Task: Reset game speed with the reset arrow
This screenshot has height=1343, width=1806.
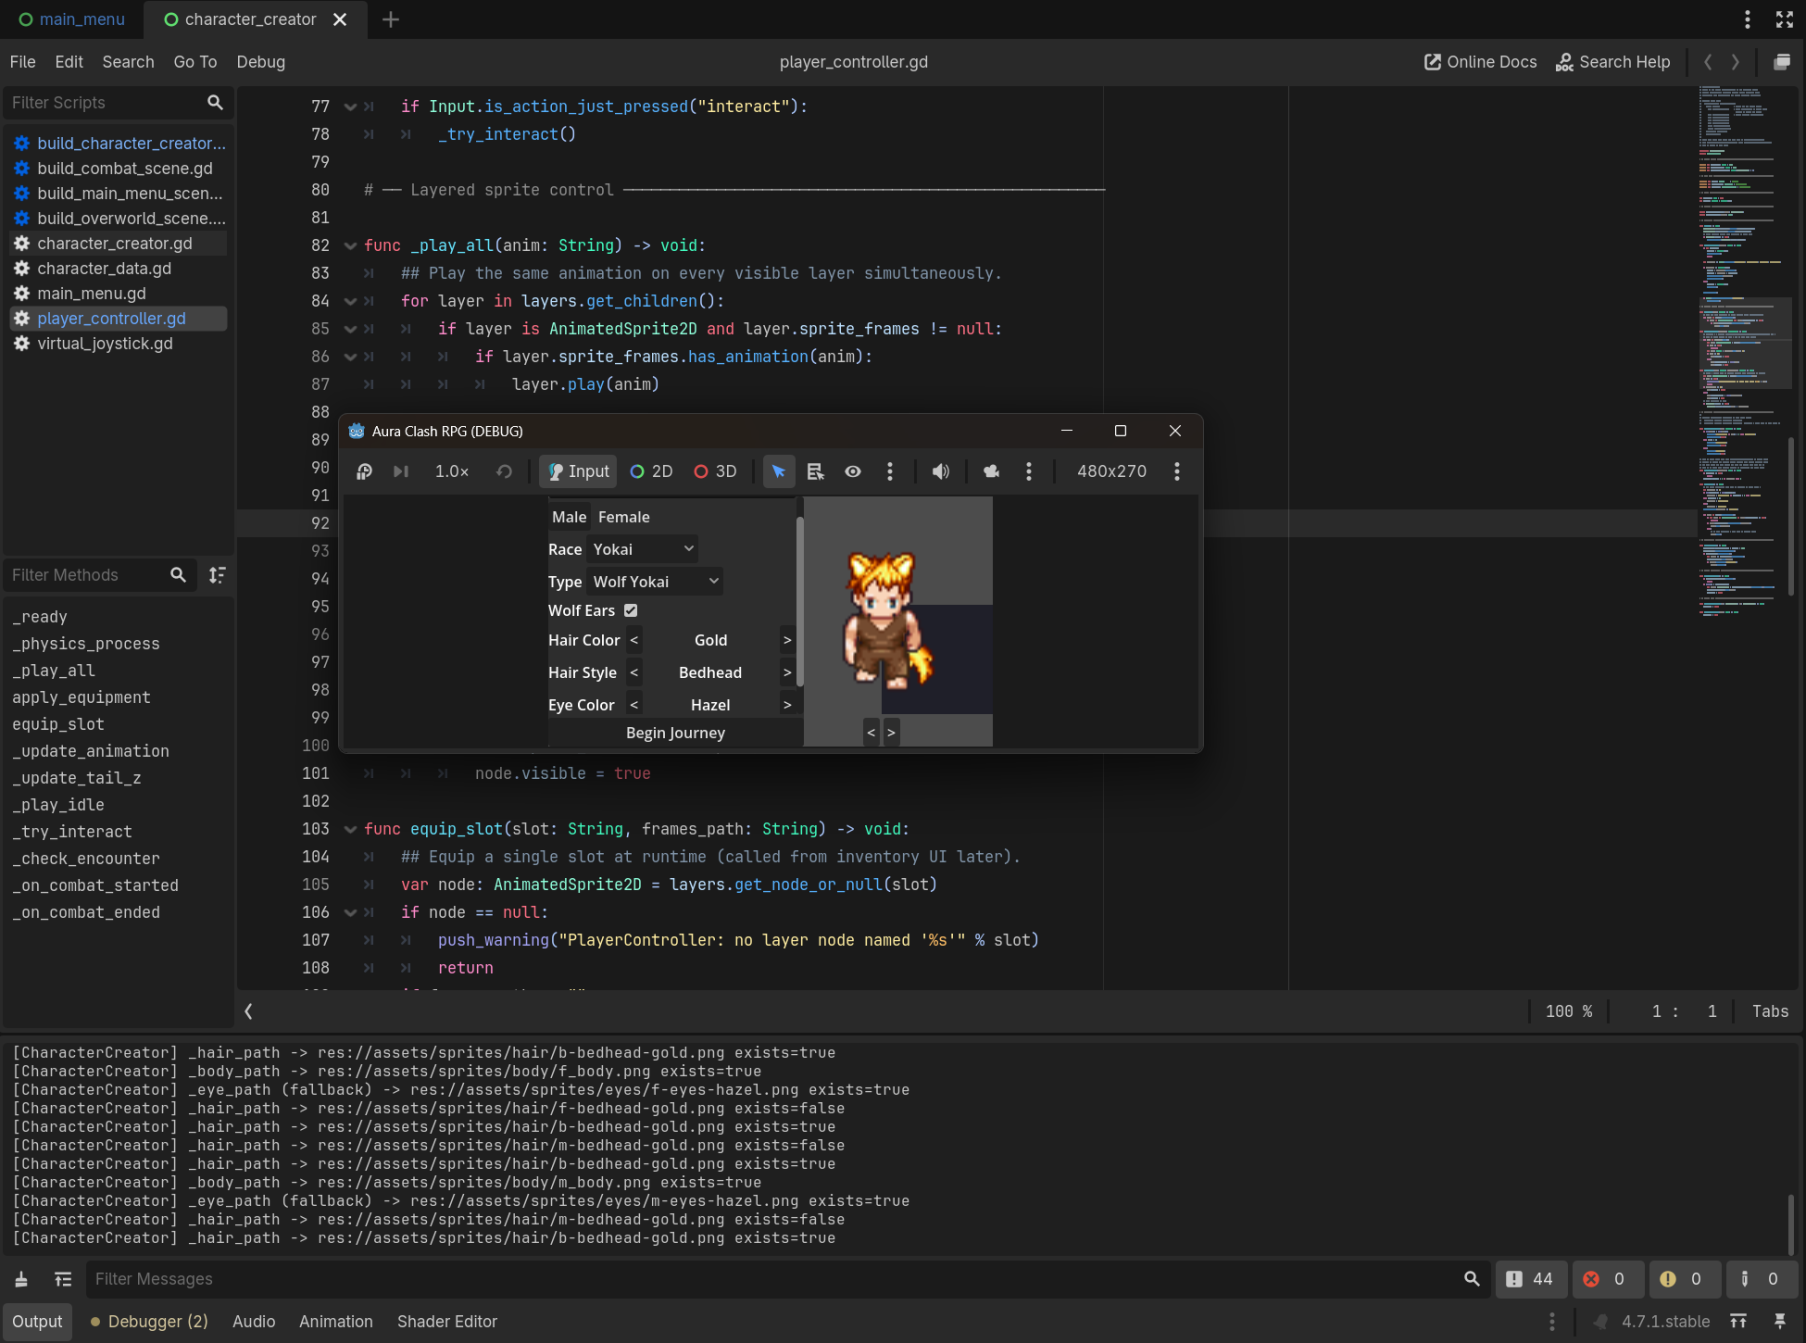Action: [x=505, y=471]
